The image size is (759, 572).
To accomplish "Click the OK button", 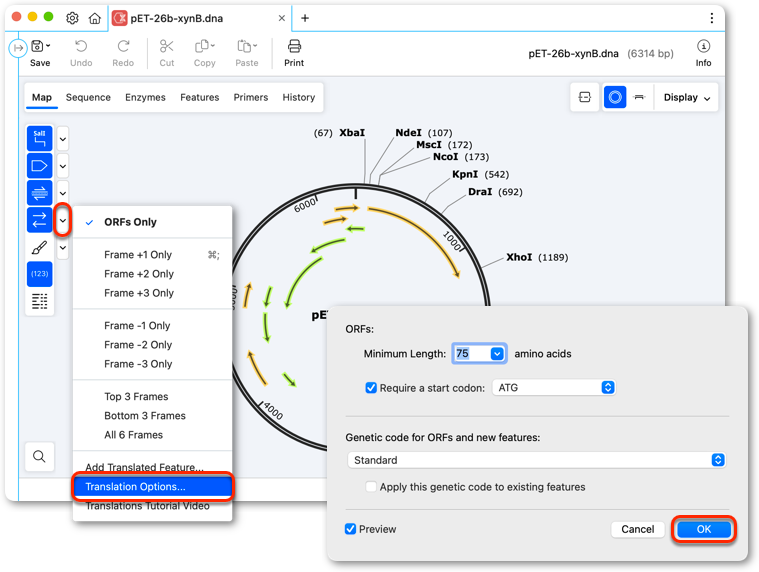I will click(x=703, y=529).
